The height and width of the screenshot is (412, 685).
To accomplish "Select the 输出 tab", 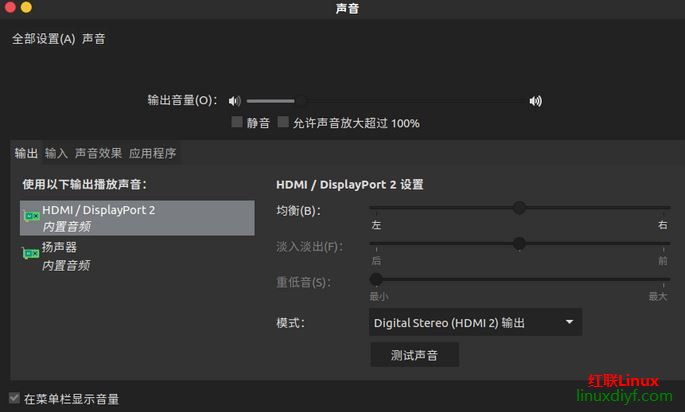I will click(x=25, y=153).
